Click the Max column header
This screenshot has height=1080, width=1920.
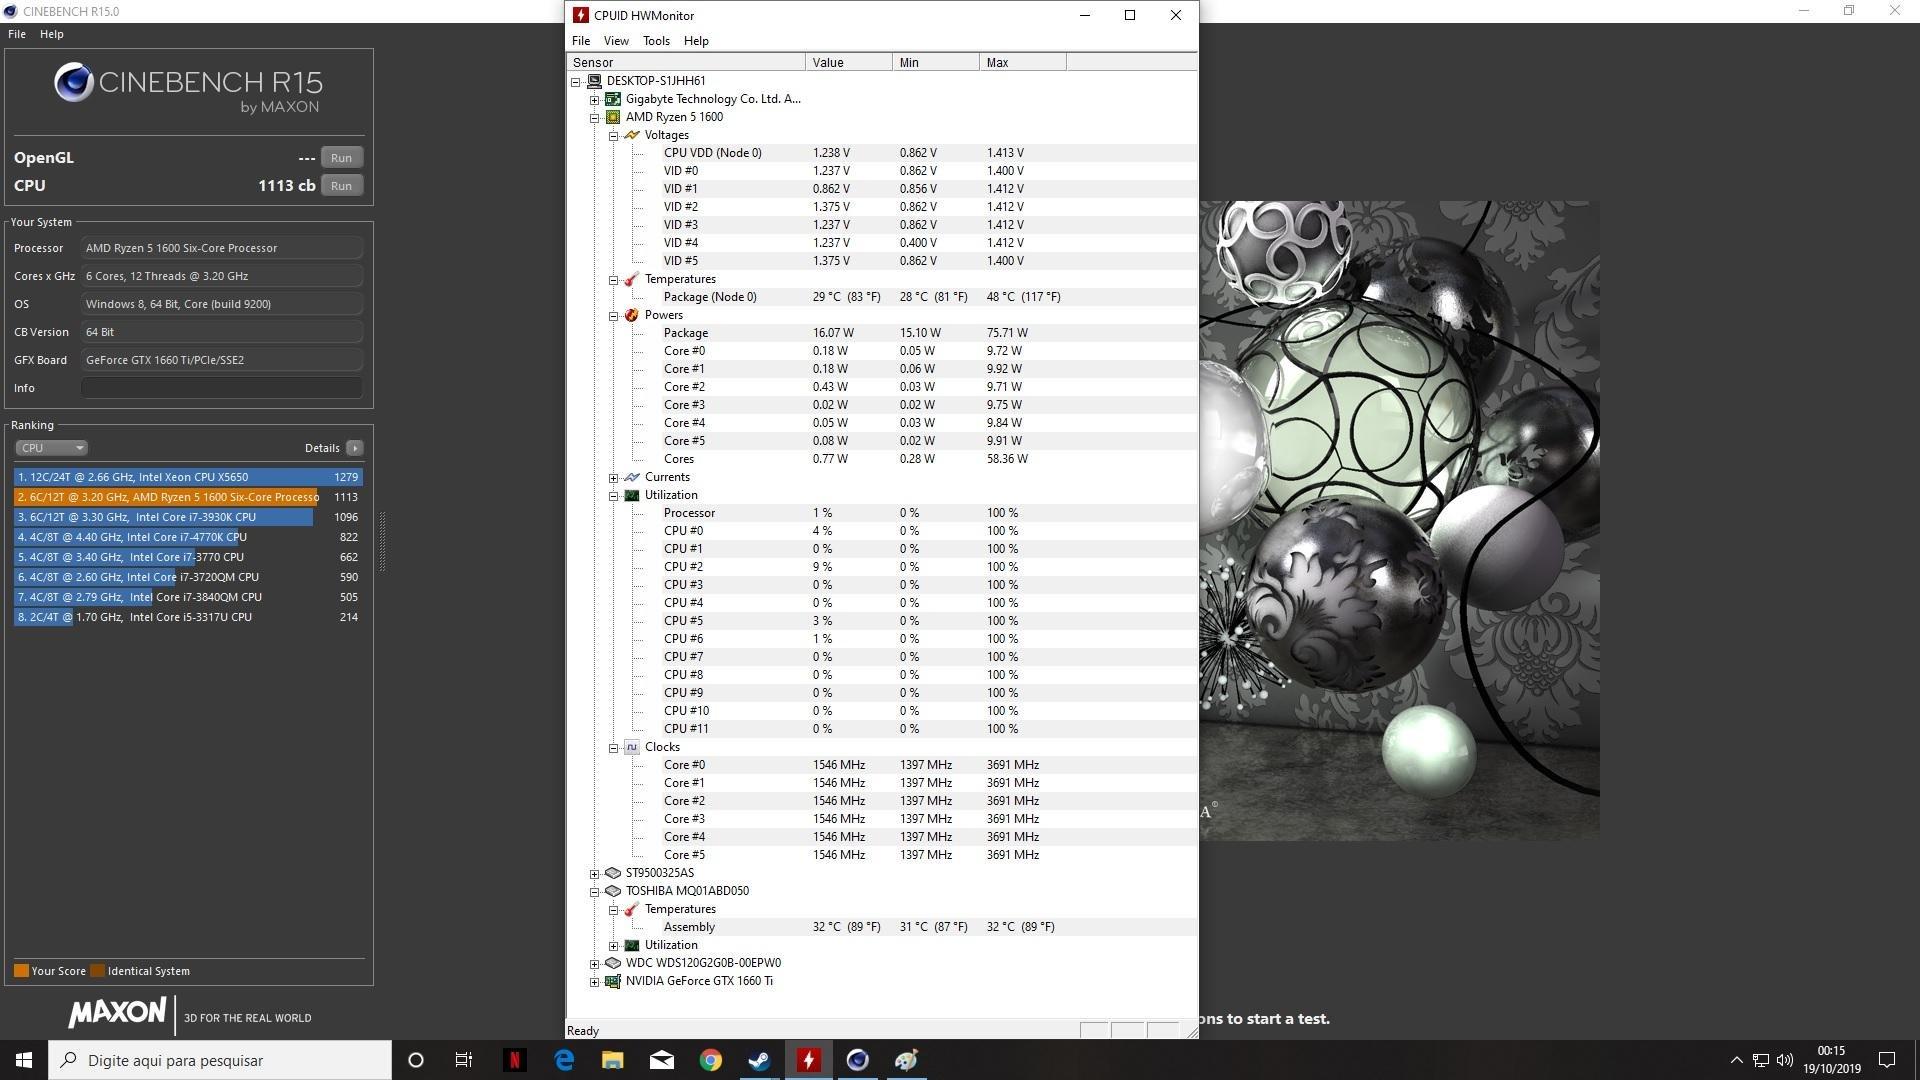point(1023,63)
